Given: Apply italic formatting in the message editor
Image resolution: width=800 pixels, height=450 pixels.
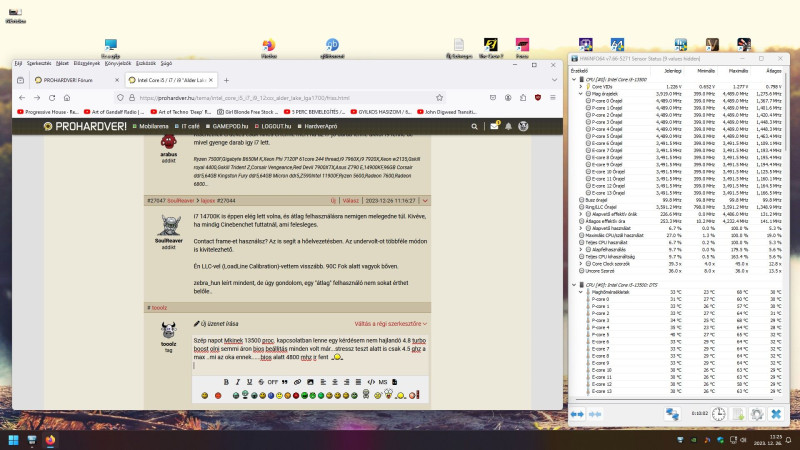Looking at the screenshot, I should tap(238, 382).
